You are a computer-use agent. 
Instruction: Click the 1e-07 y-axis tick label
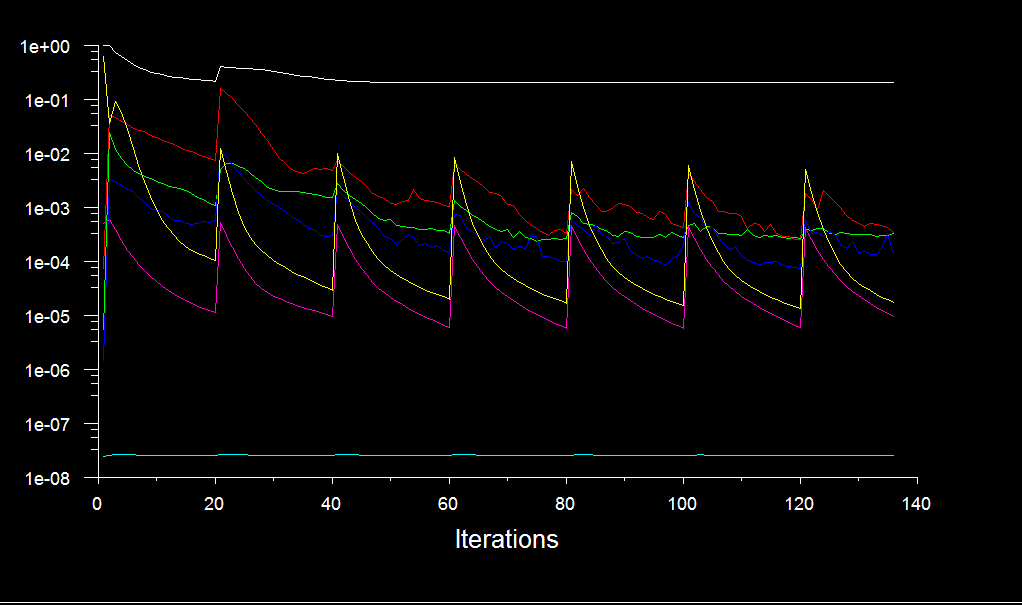tap(46, 425)
